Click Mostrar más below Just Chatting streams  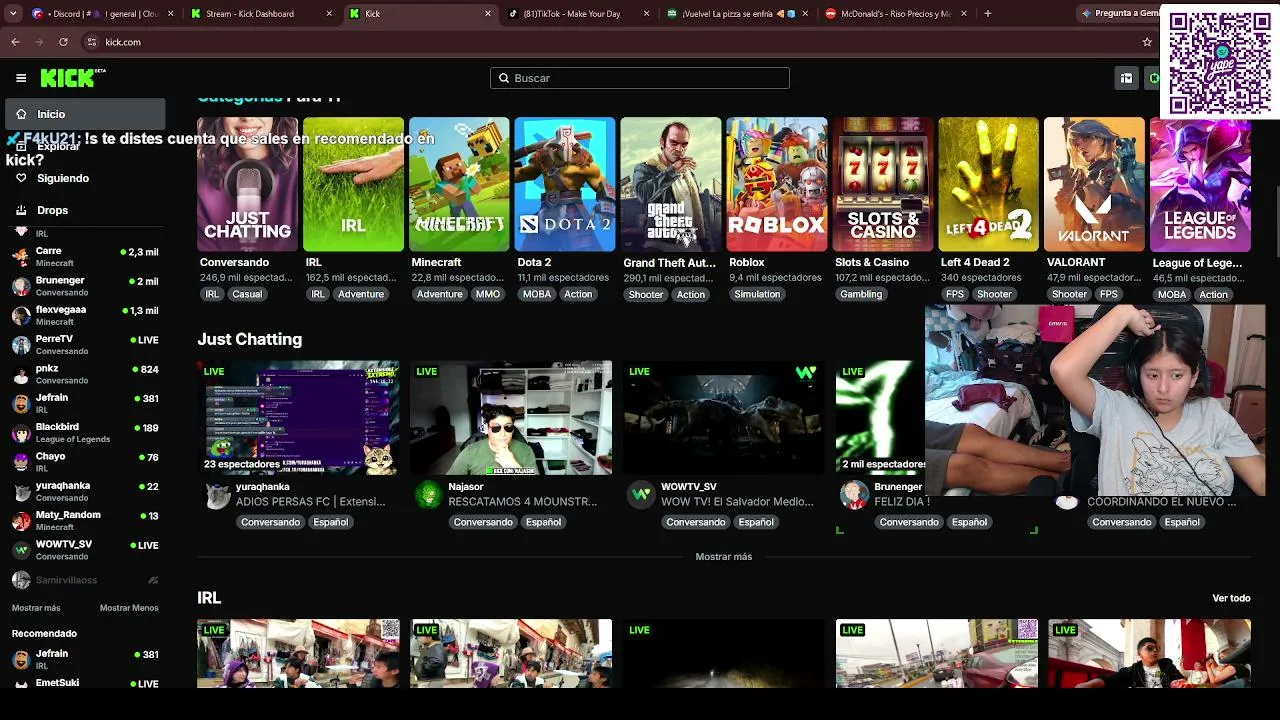[x=724, y=556]
